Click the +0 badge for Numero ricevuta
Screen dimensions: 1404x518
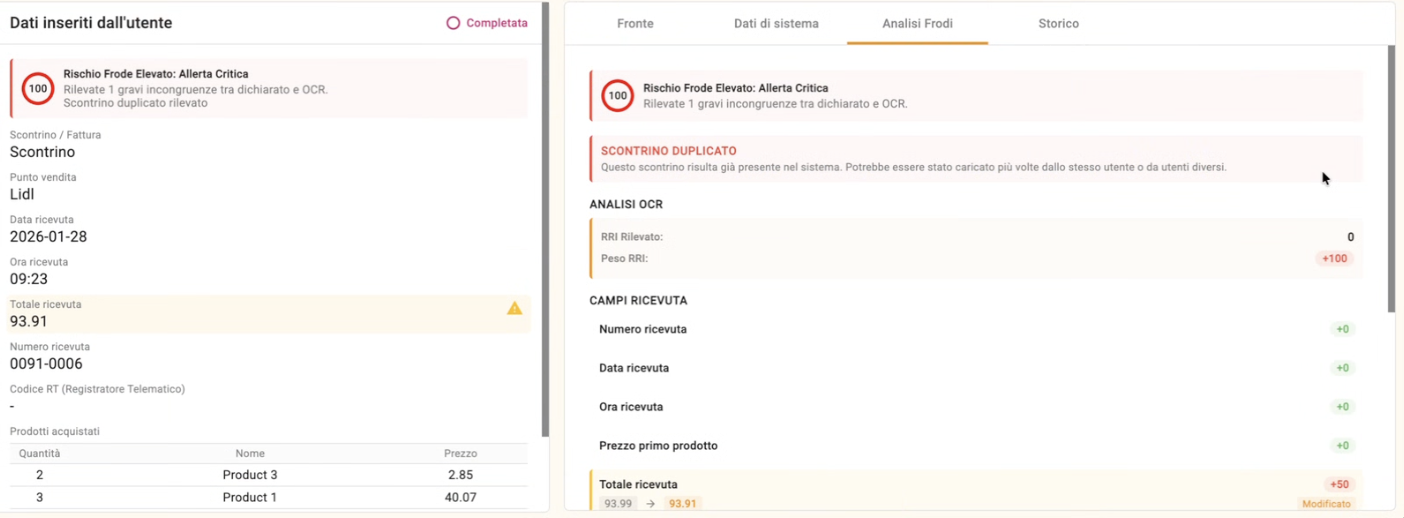tap(1342, 329)
